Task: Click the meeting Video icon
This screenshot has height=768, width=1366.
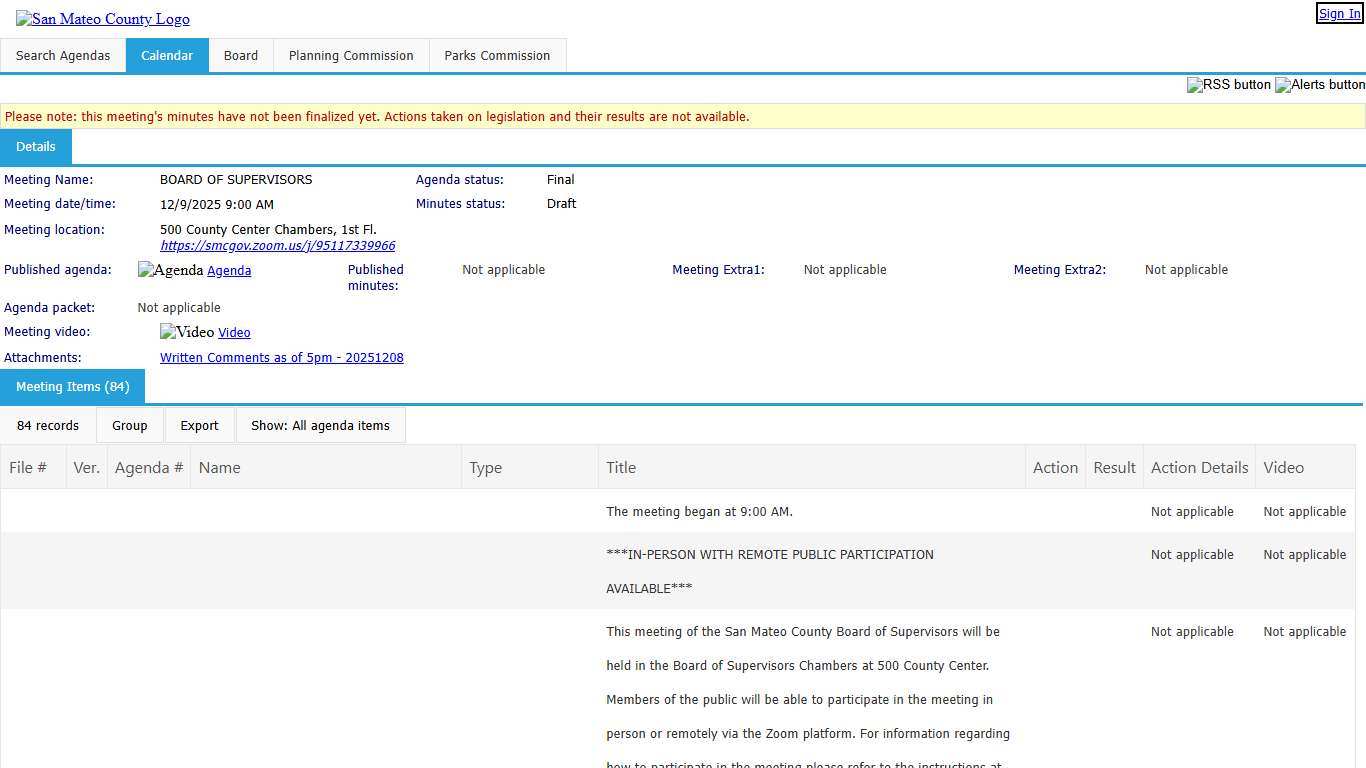Action: 187,332
